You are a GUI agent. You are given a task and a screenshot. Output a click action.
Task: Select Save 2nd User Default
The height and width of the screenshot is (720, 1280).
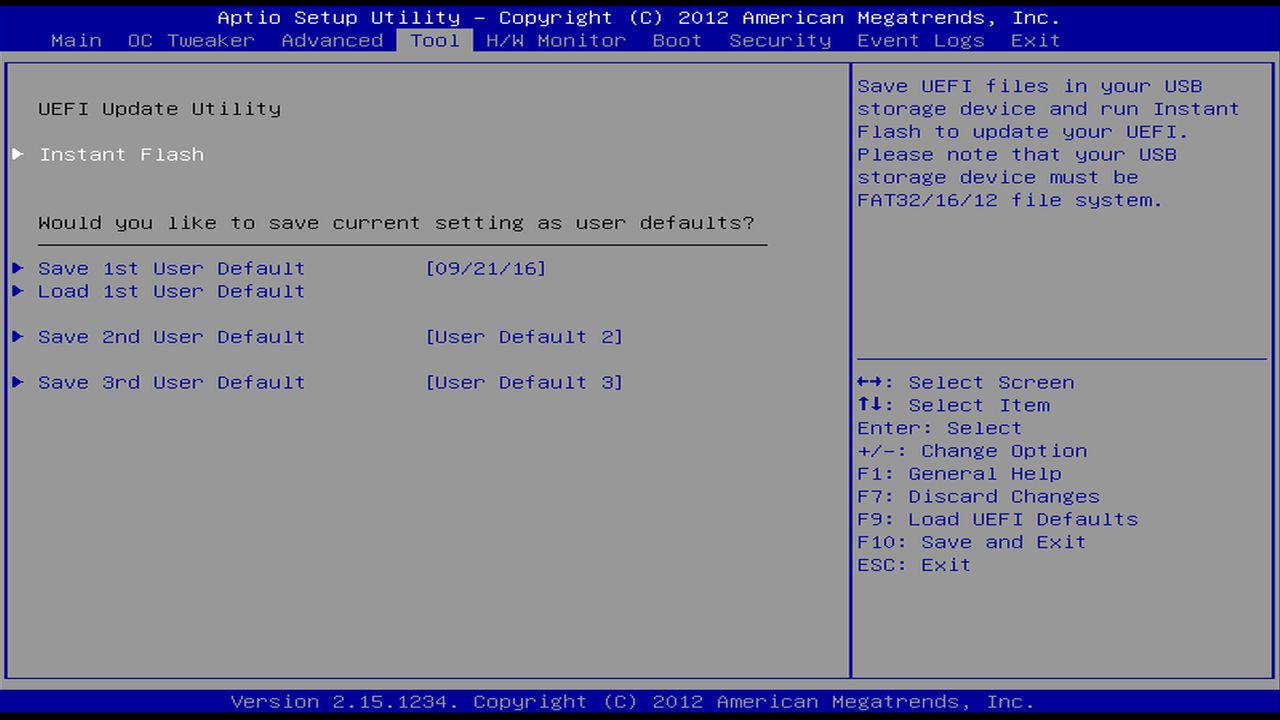pyautogui.click(x=171, y=337)
